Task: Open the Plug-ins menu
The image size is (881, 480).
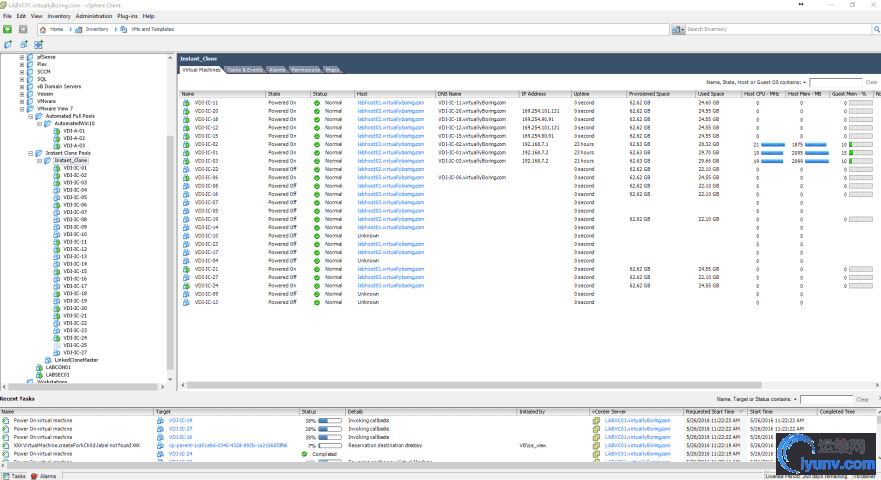Action: point(127,16)
